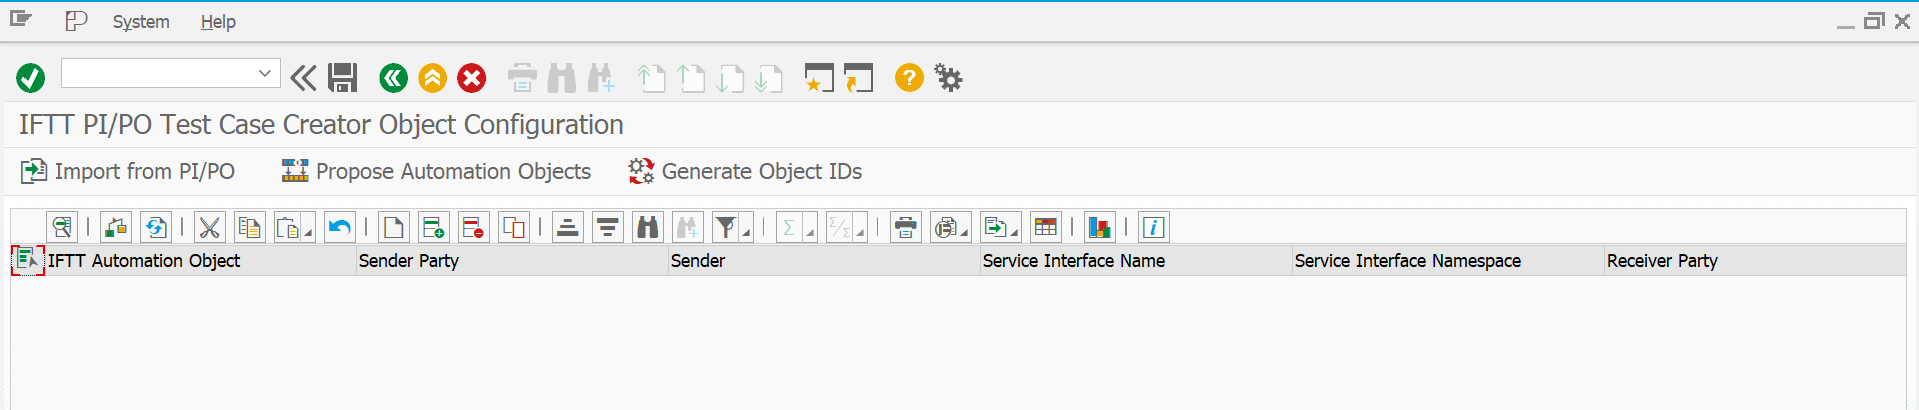Open the transaction command field dropdown arrow
The image size is (1919, 410).
[x=265, y=73]
